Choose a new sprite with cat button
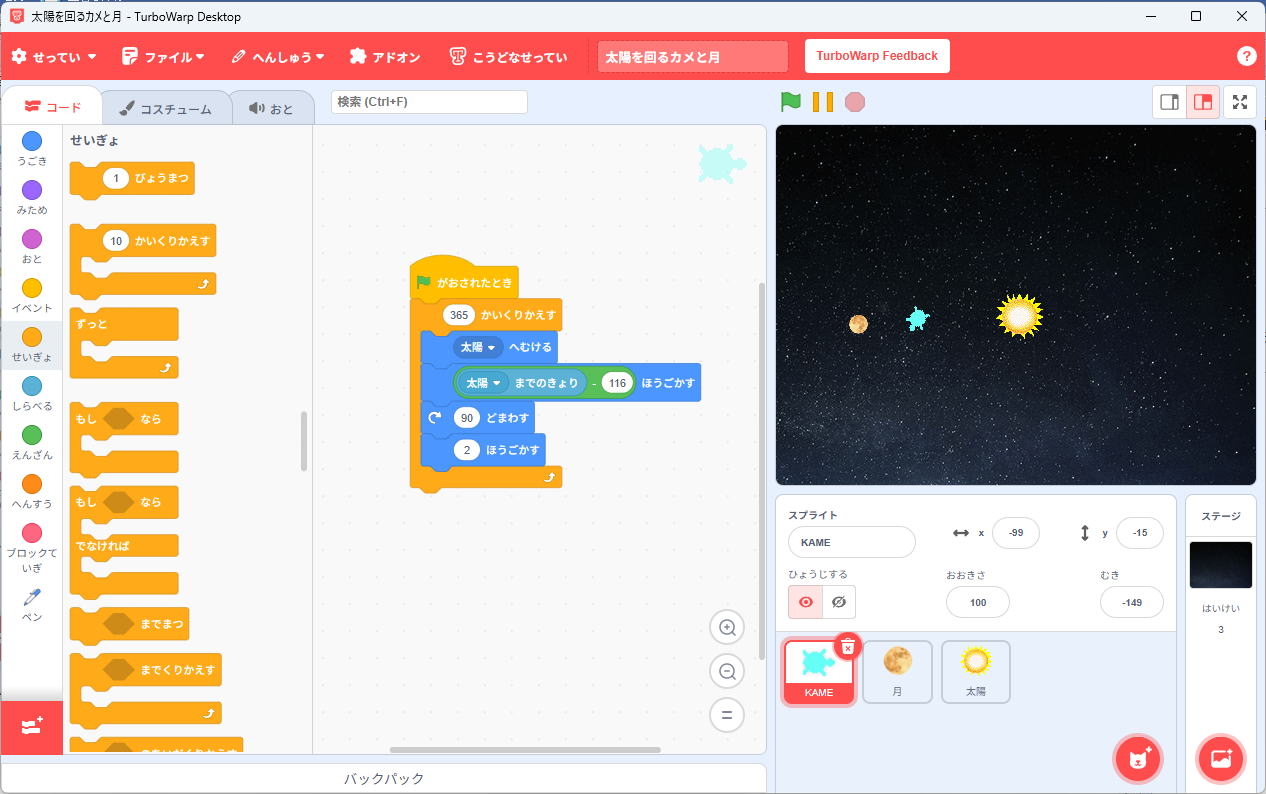The height and width of the screenshot is (794, 1266). (x=1138, y=759)
